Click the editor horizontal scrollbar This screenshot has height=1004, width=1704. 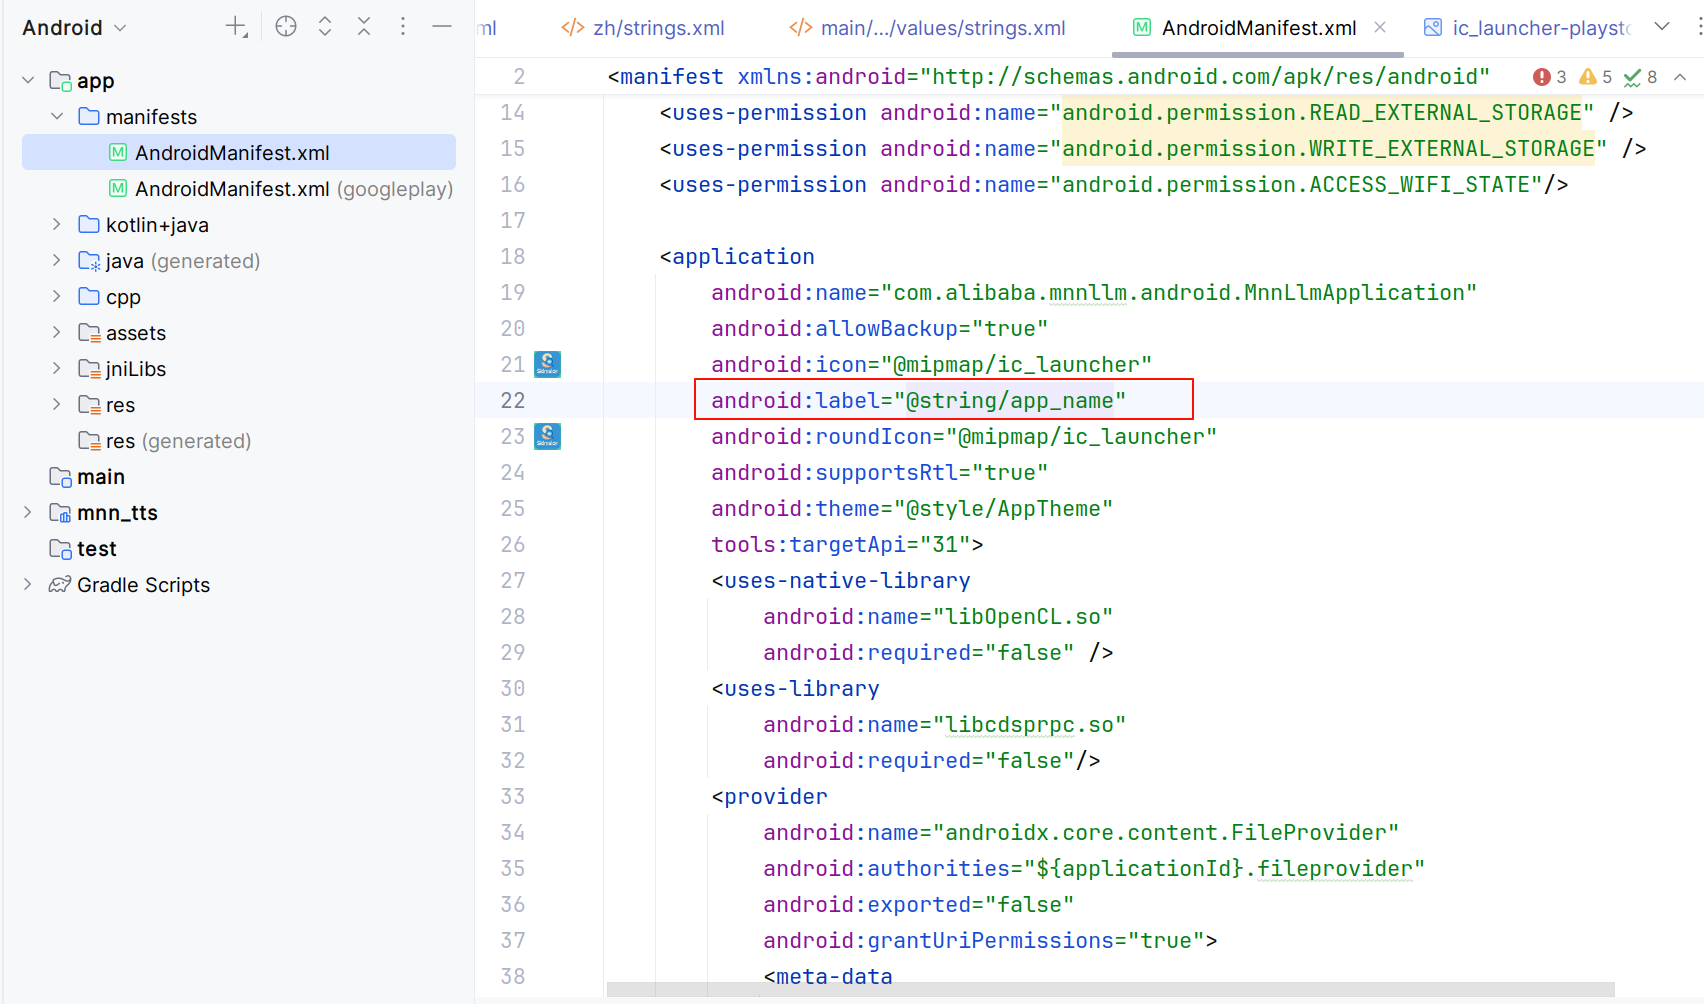(1110, 990)
